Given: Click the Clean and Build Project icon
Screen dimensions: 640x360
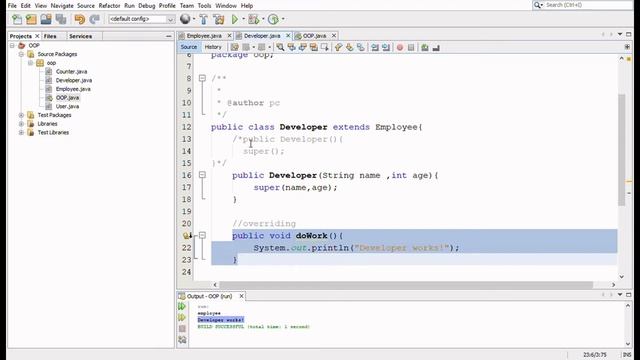Looking at the screenshot, I should (x=219, y=19).
